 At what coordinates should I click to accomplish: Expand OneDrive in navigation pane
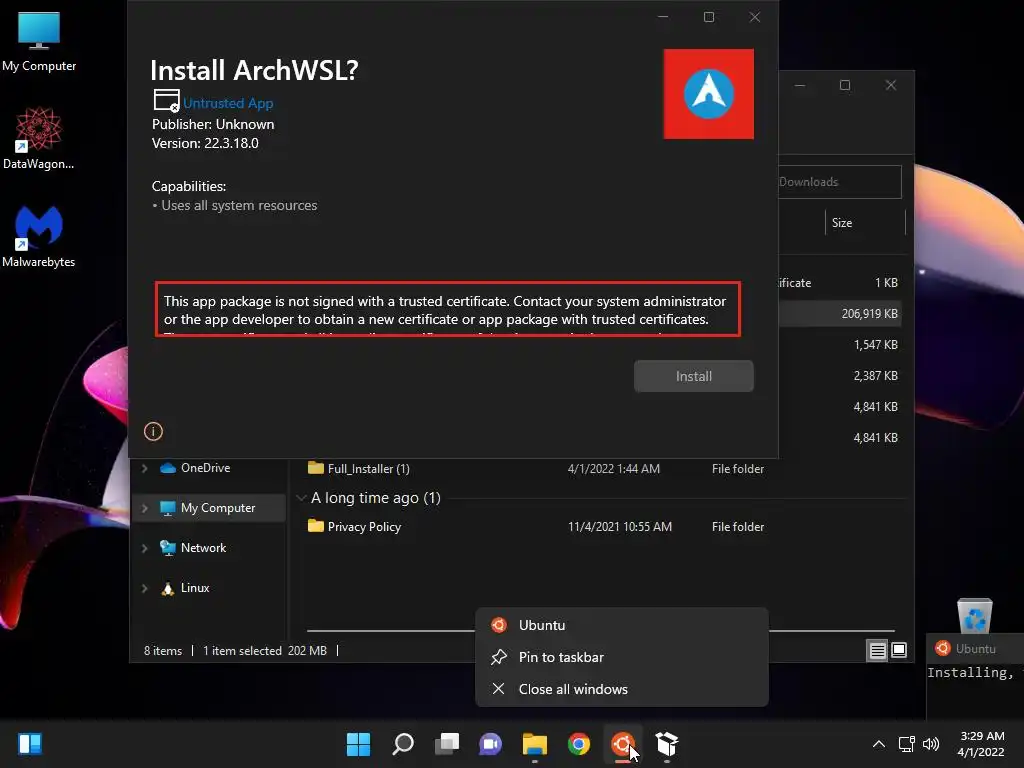pyautogui.click(x=144, y=468)
